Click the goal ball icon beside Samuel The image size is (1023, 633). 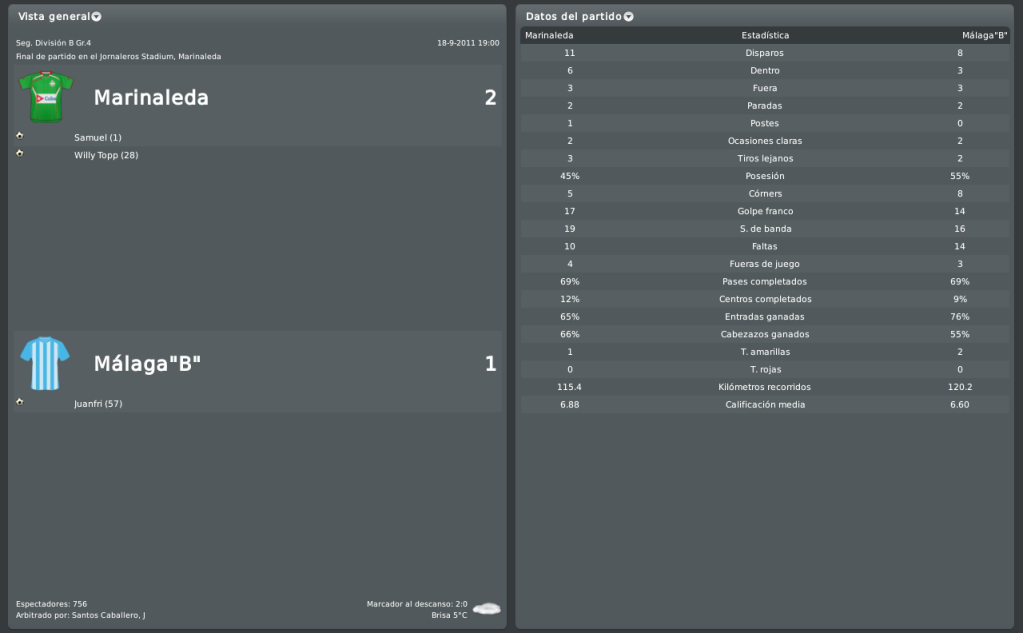(20, 136)
